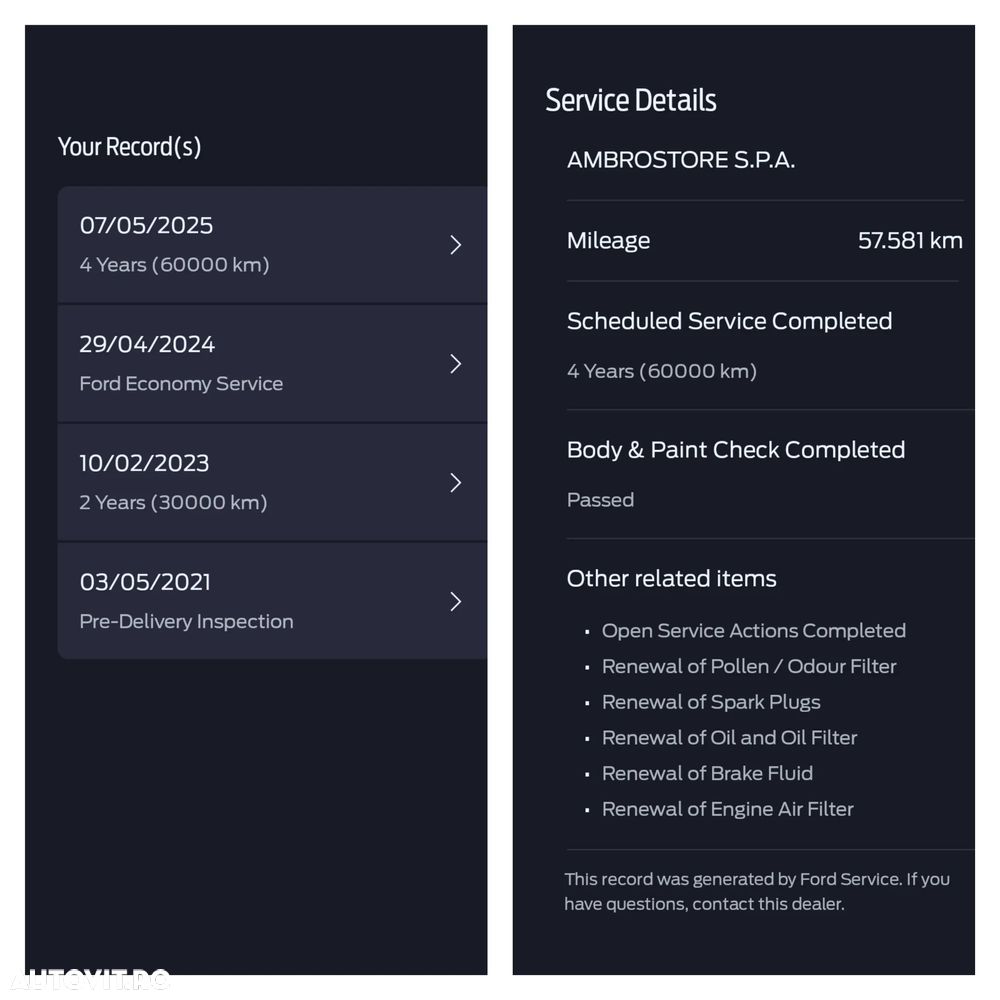Open the 2 Years (30000 km) record
Image resolution: width=1000 pixels, height=1000 pixels.
coord(173,502)
